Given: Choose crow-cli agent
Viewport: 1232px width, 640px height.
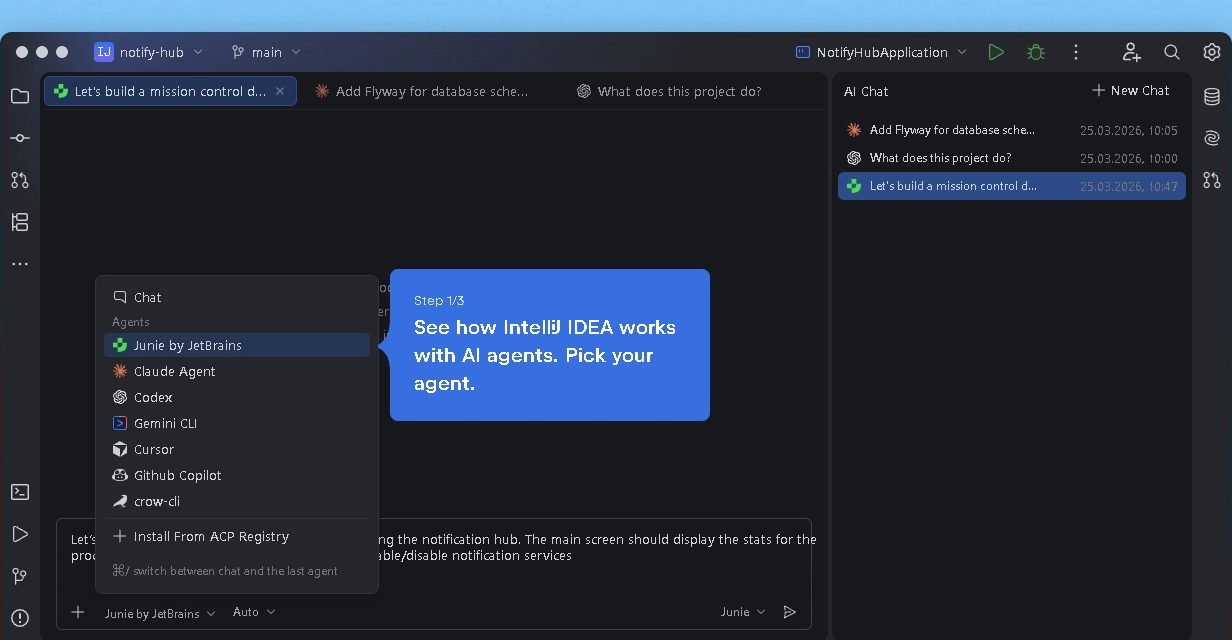Looking at the screenshot, I should point(237,501).
